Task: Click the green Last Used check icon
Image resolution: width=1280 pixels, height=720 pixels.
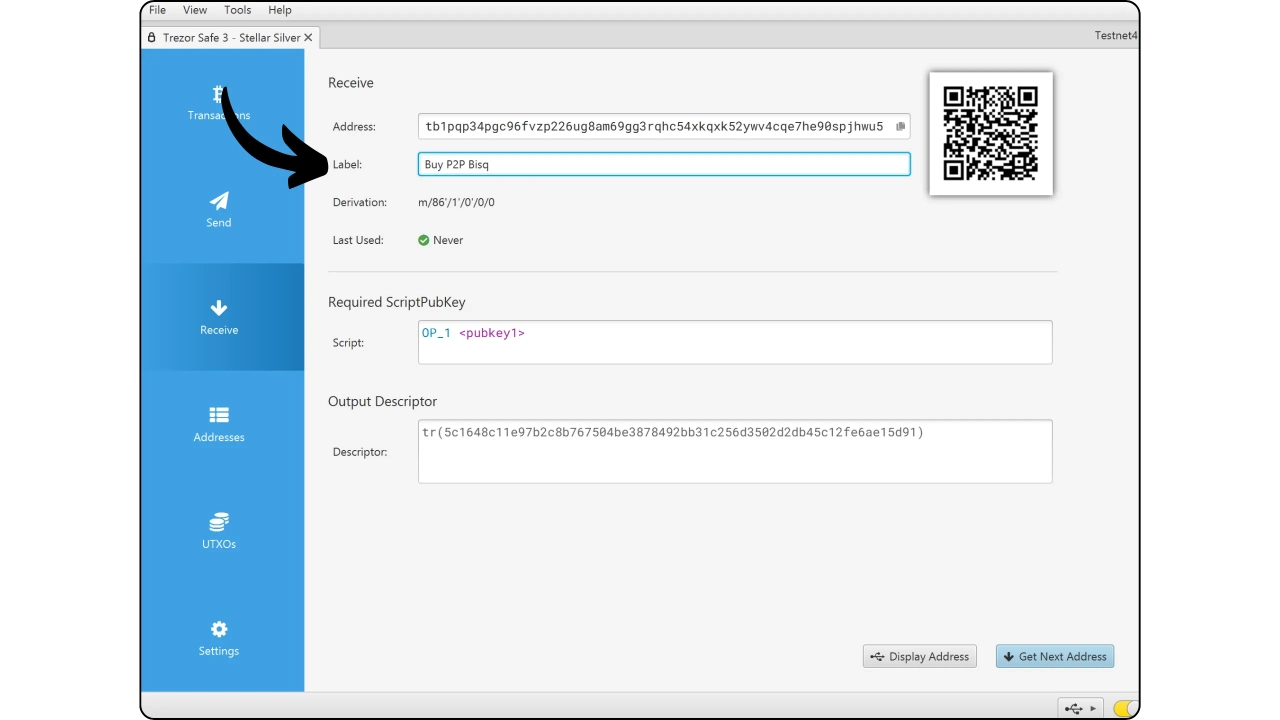Action: (x=424, y=240)
